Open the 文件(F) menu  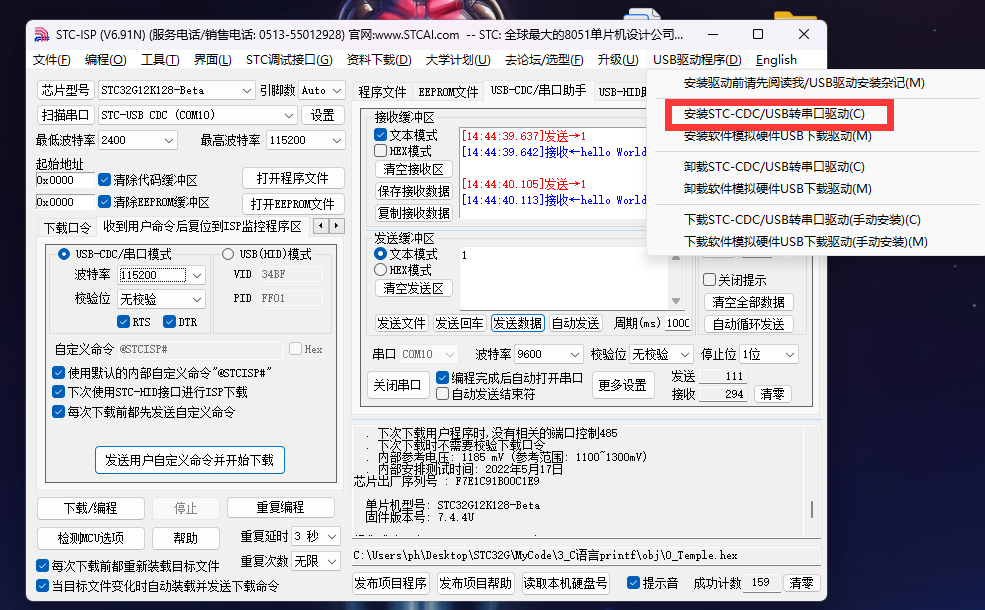click(x=52, y=60)
